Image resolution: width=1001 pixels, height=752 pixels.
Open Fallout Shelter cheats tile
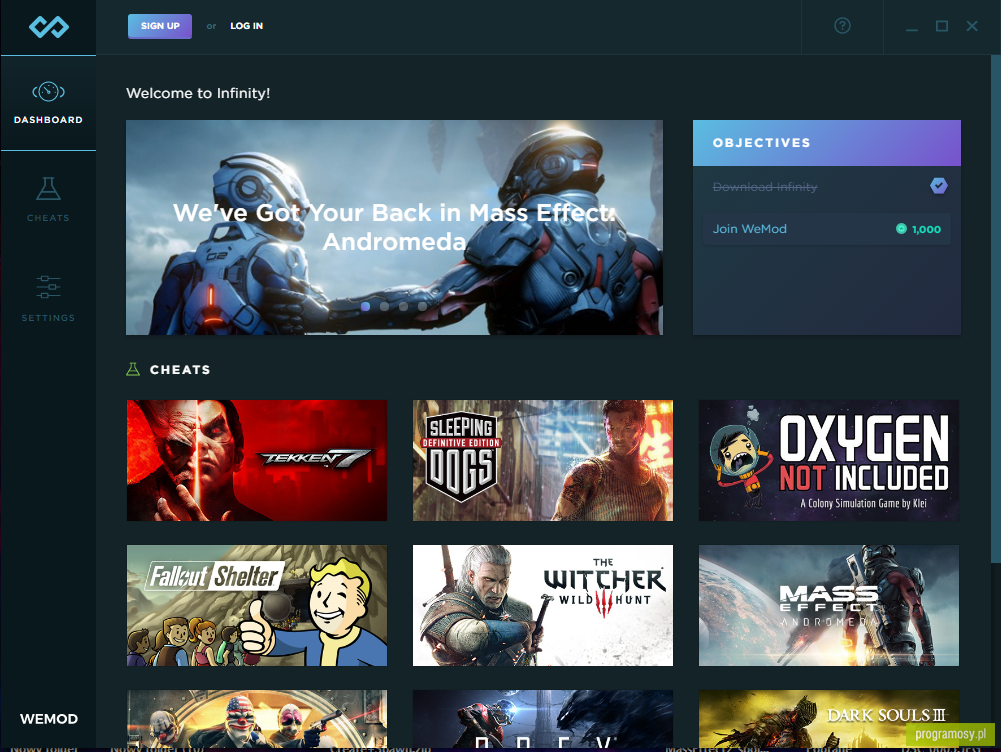click(257, 605)
